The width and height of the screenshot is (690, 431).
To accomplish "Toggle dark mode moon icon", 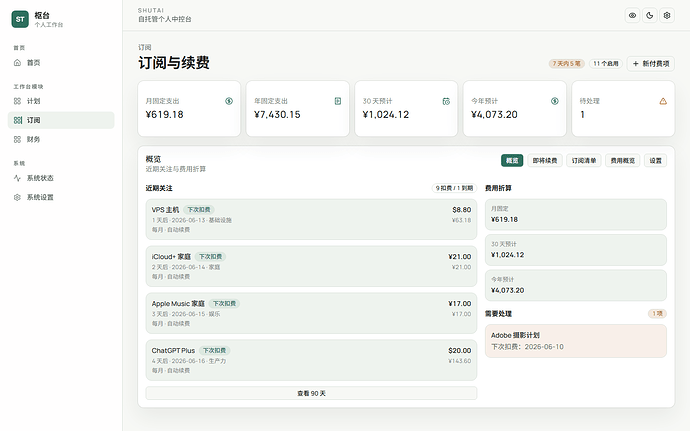I will [650, 15].
